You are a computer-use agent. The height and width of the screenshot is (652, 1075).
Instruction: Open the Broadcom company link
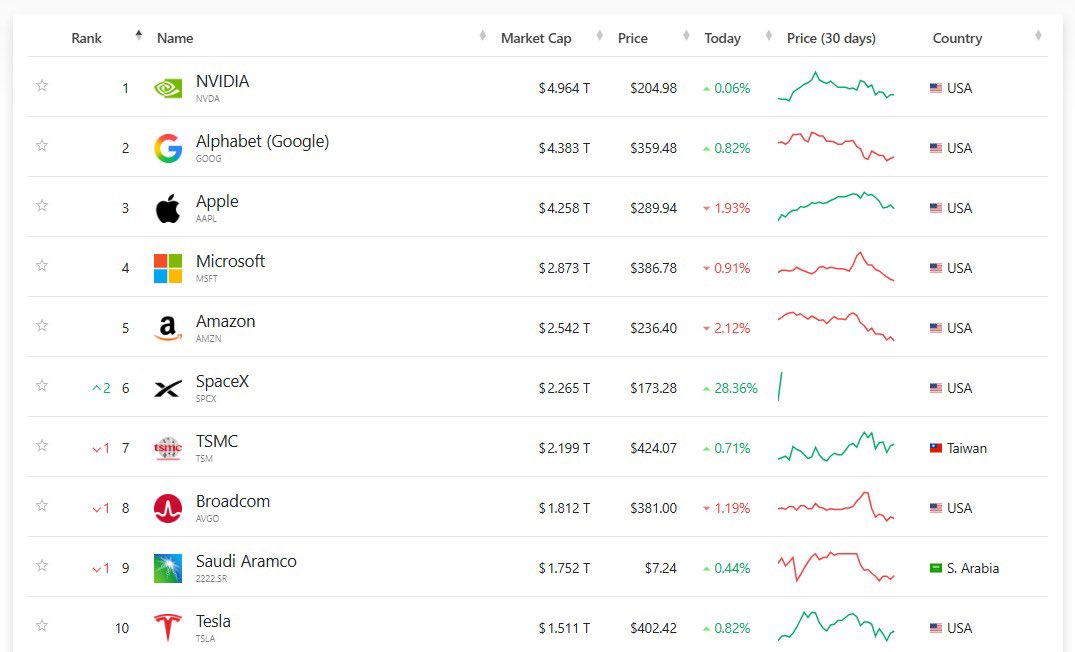coord(232,501)
